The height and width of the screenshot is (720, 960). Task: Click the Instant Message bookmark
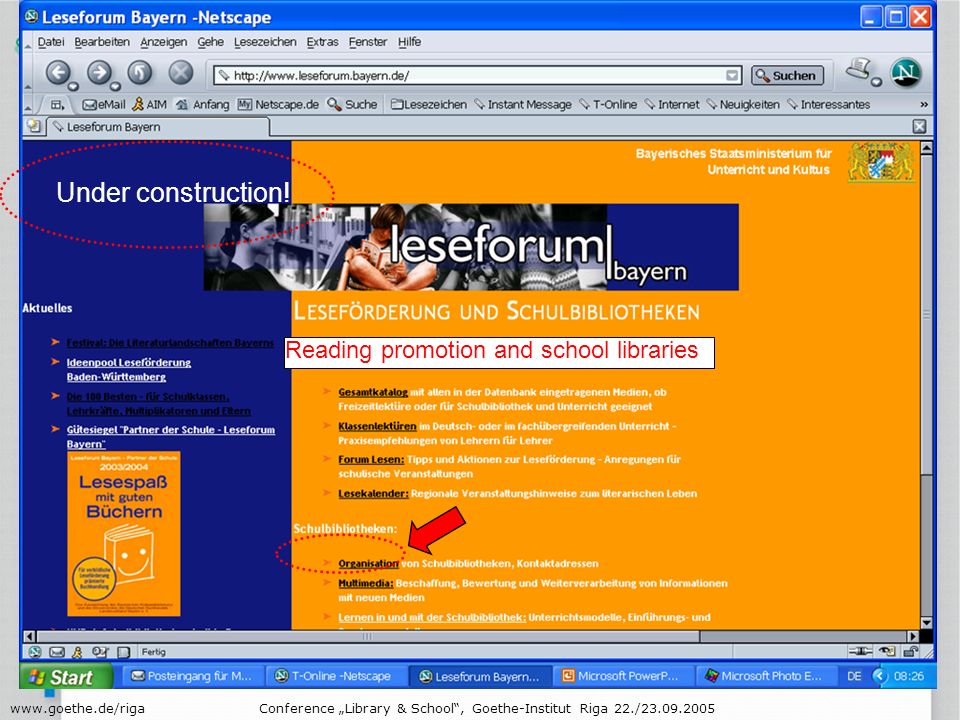click(x=523, y=105)
